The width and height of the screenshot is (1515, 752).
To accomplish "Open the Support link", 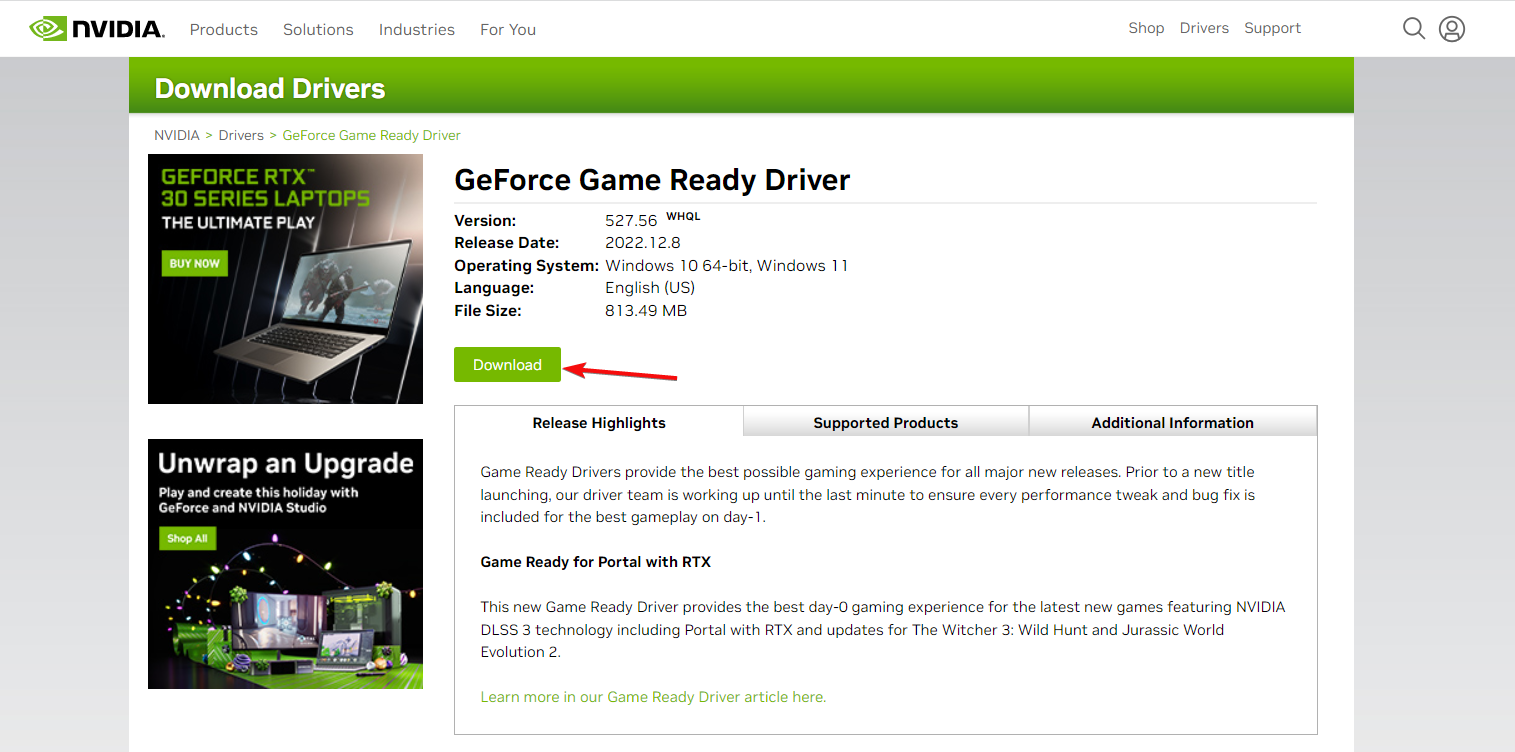I will tap(1272, 28).
